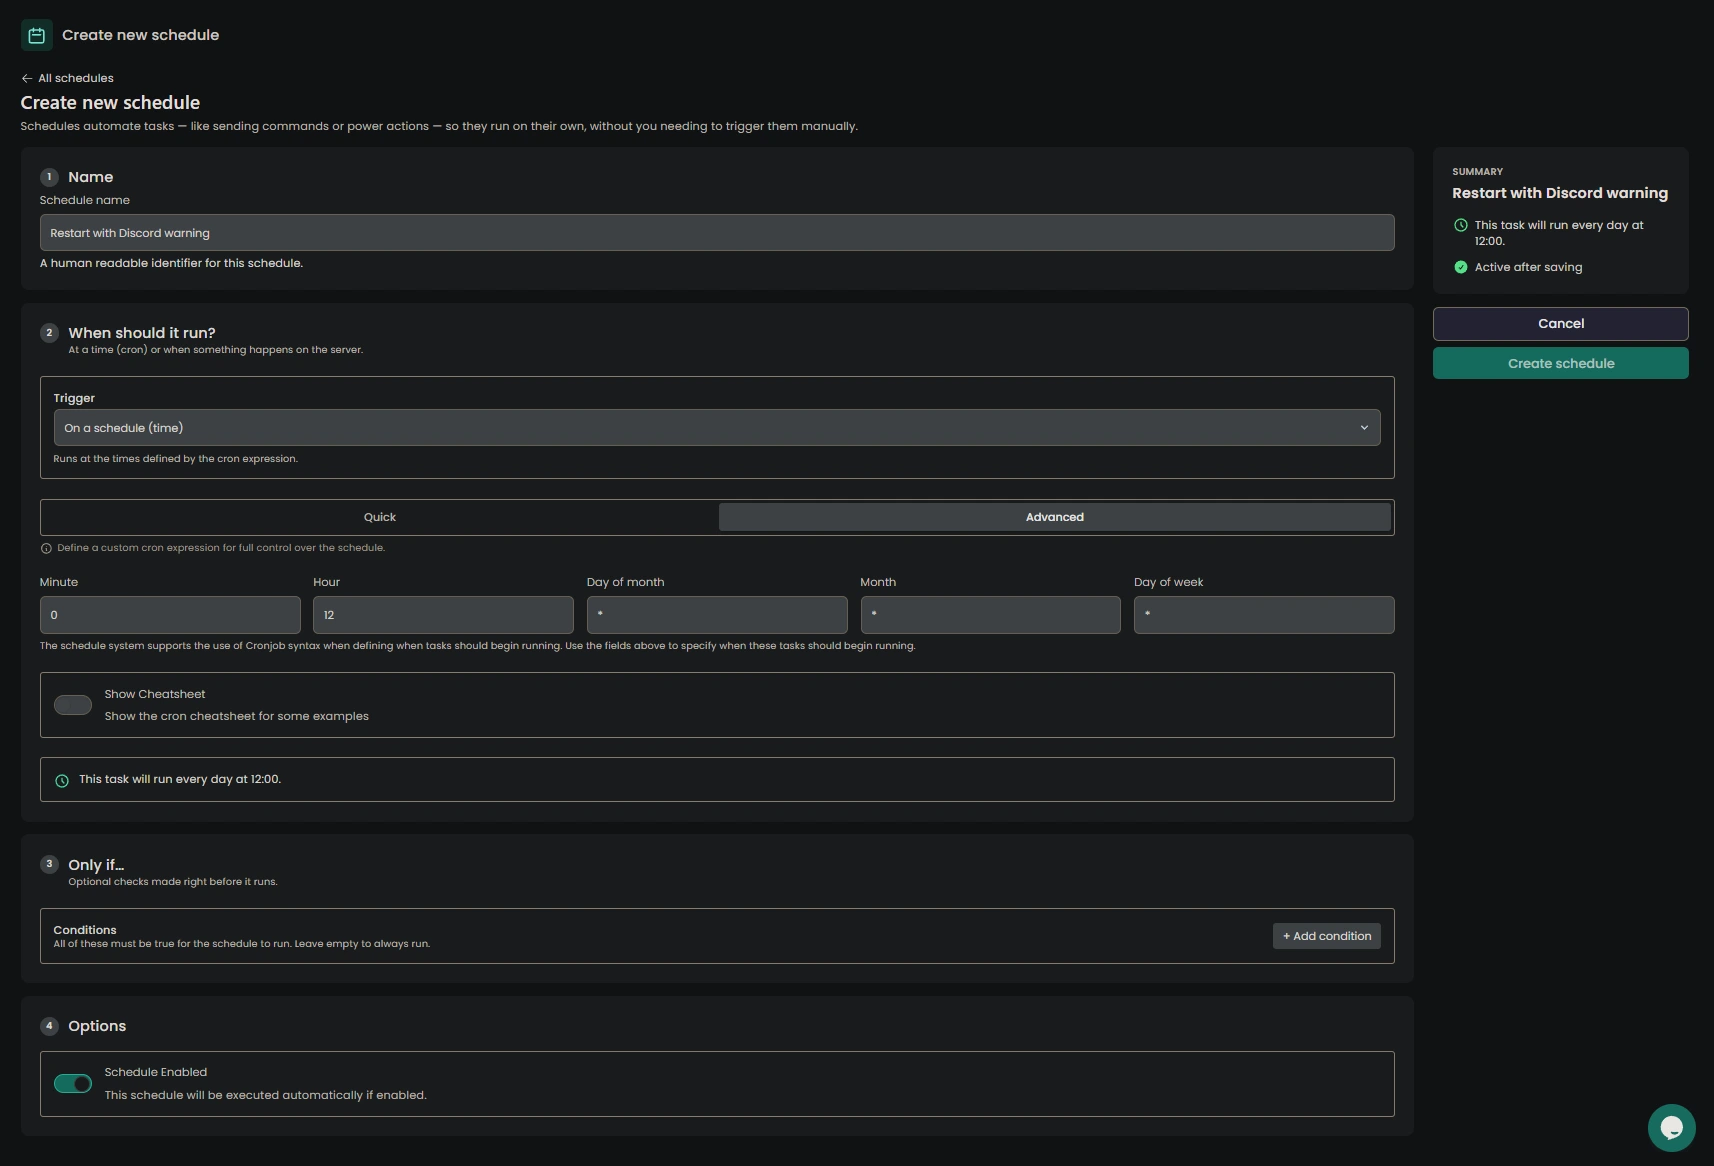Click the clock icon in run-time notice
Viewport: 1714px width, 1166px height.
[x=62, y=780]
